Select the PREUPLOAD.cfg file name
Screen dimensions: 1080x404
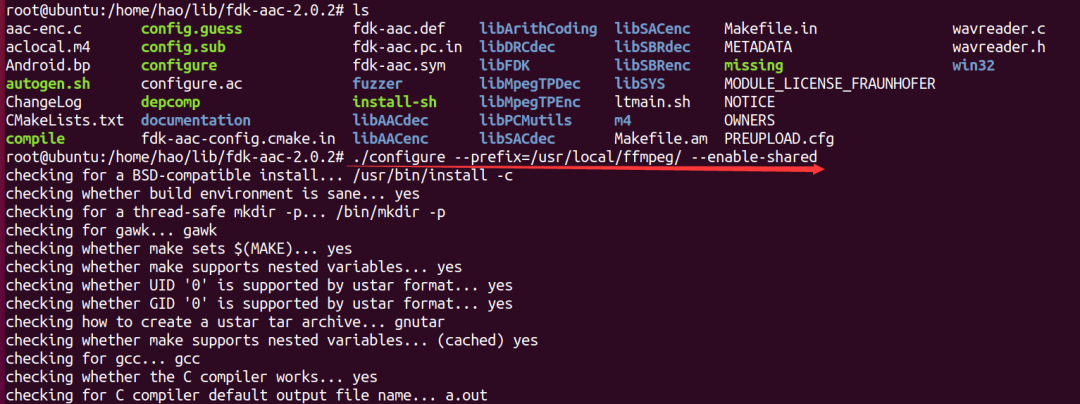778,138
